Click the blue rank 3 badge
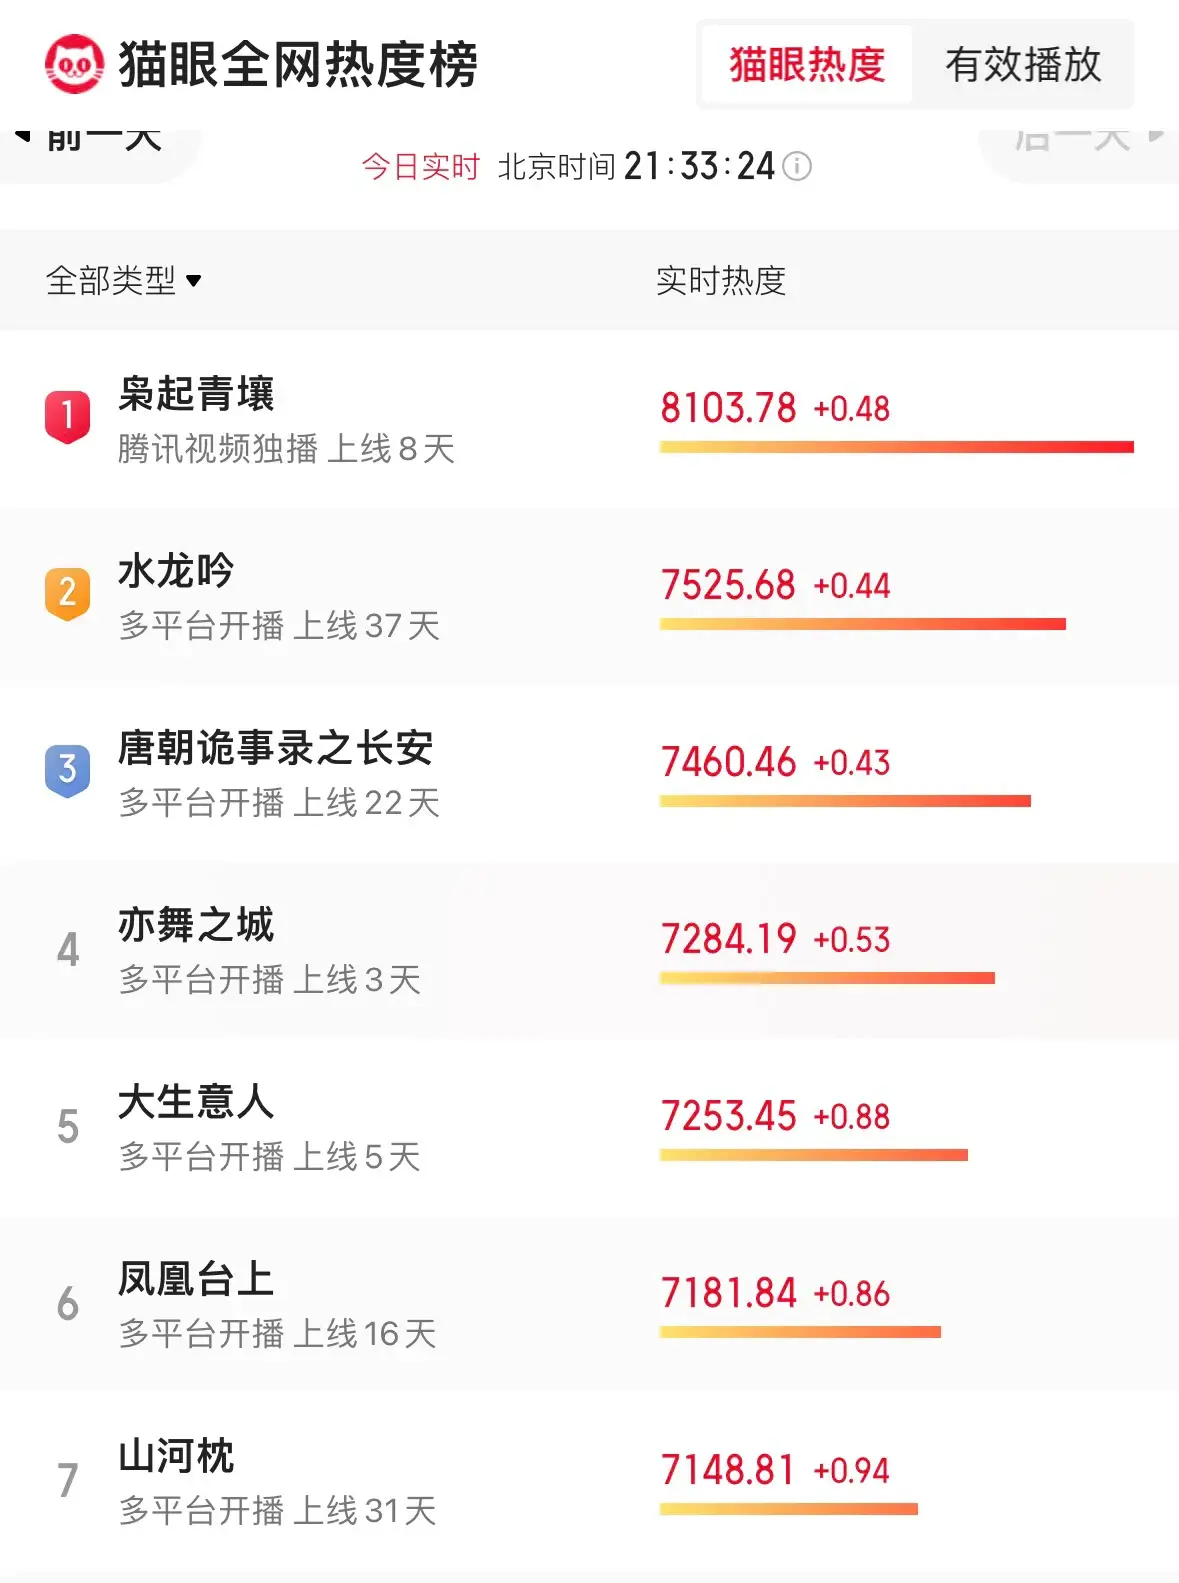This screenshot has width=1179, height=1583. (68, 769)
